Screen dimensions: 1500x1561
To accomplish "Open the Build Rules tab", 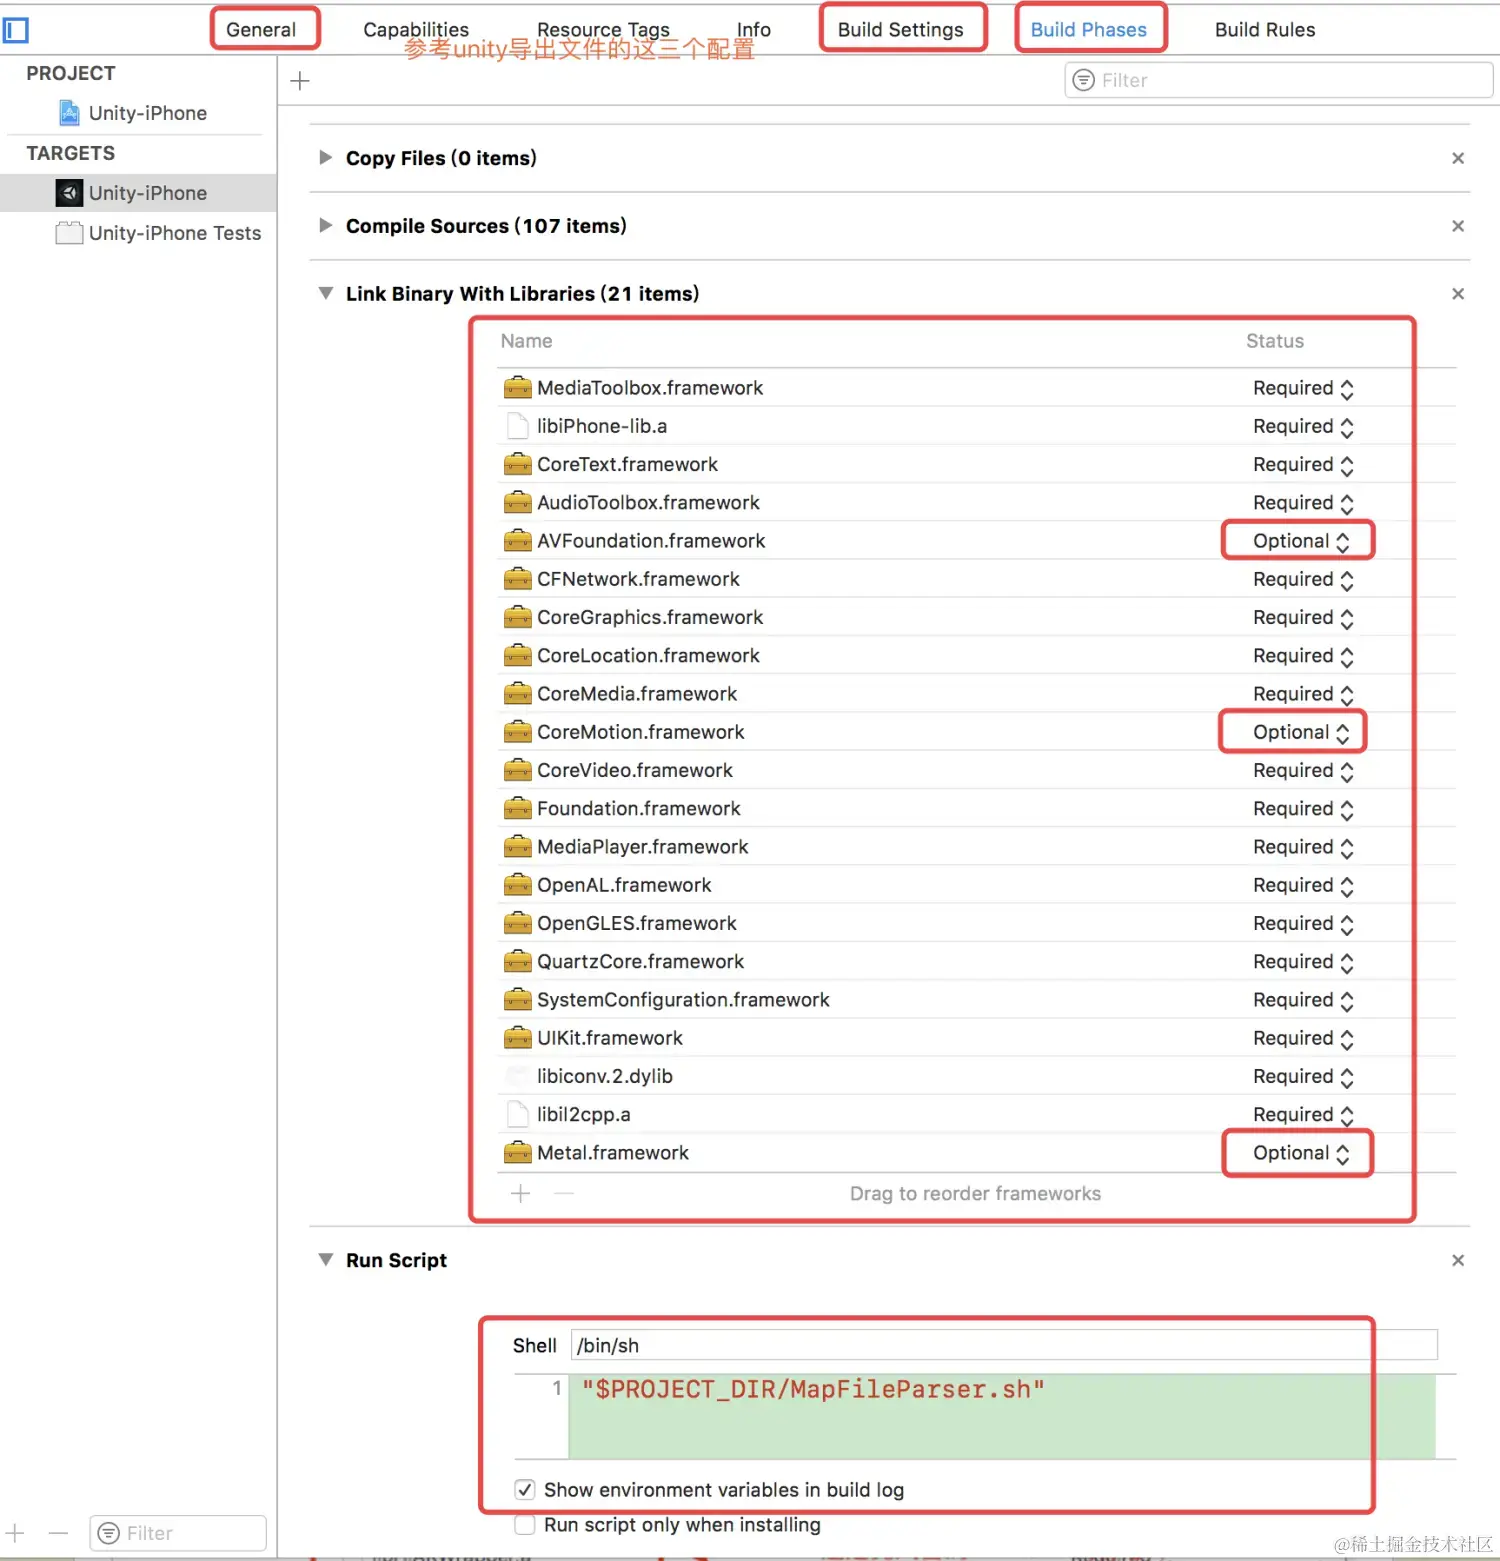I will click(1265, 29).
